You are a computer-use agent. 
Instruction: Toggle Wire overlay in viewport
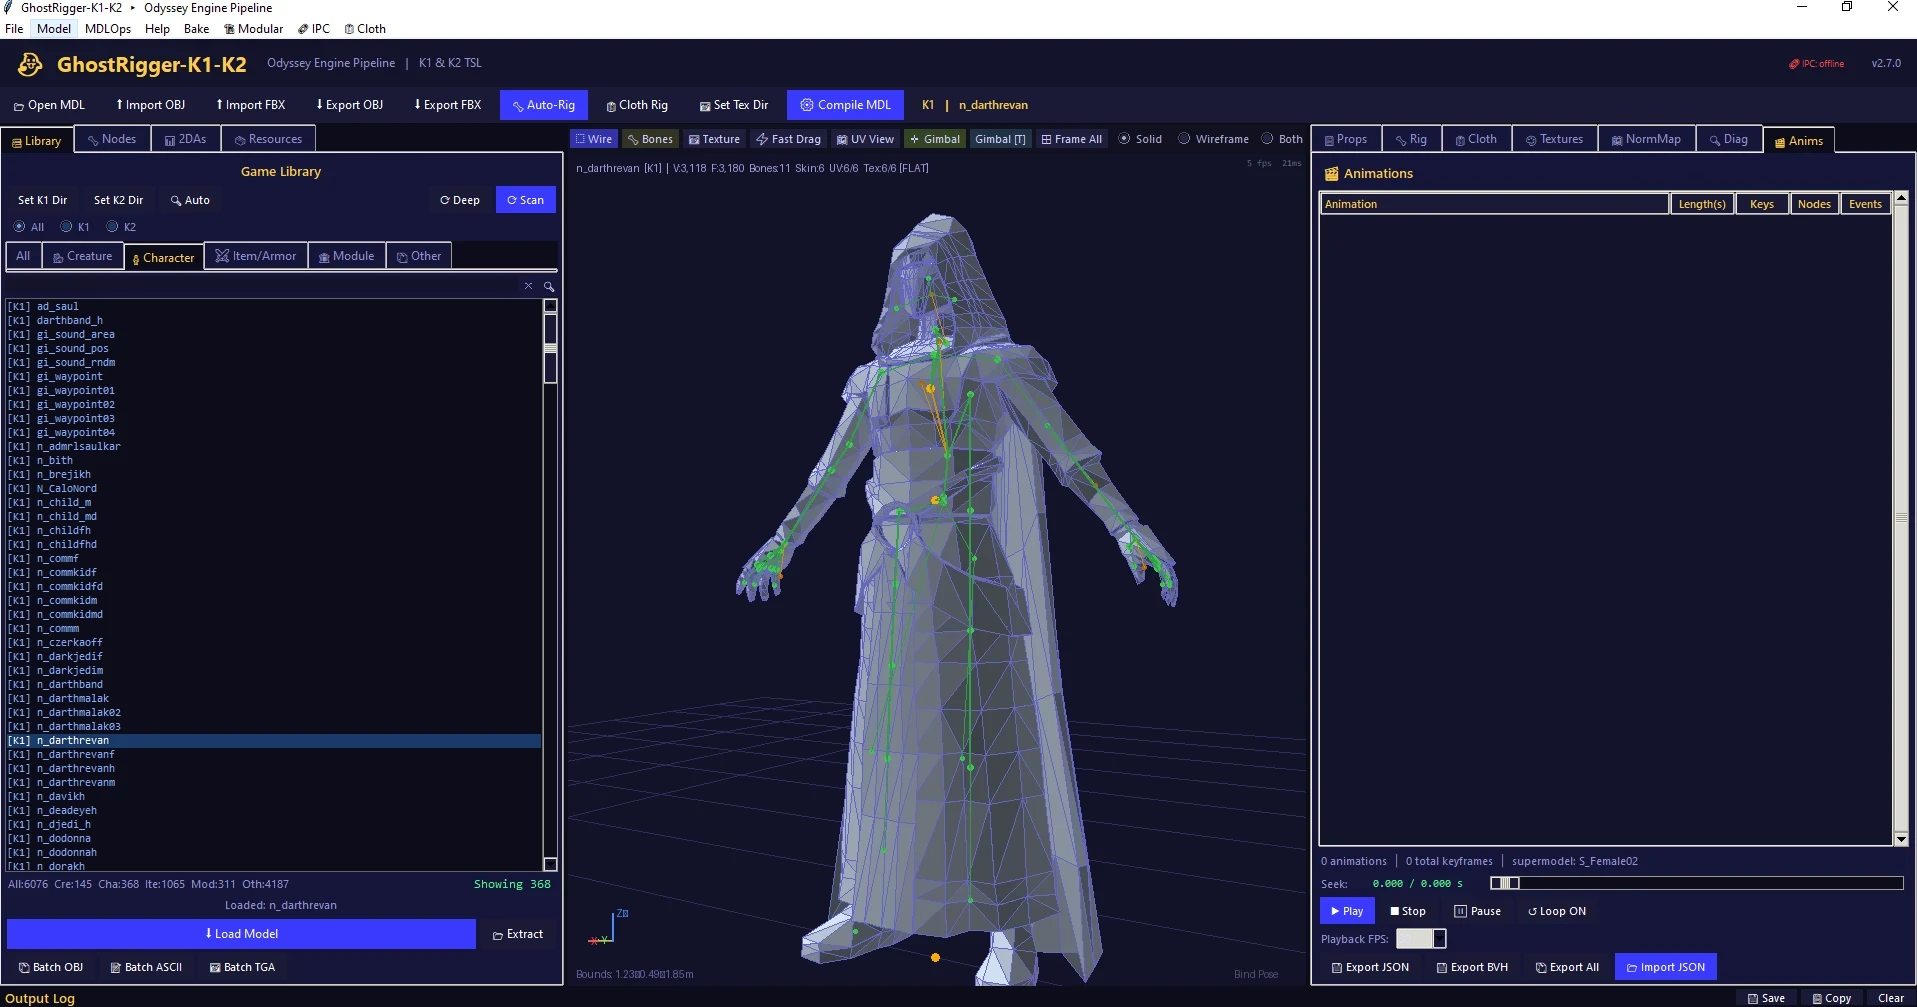(x=594, y=139)
